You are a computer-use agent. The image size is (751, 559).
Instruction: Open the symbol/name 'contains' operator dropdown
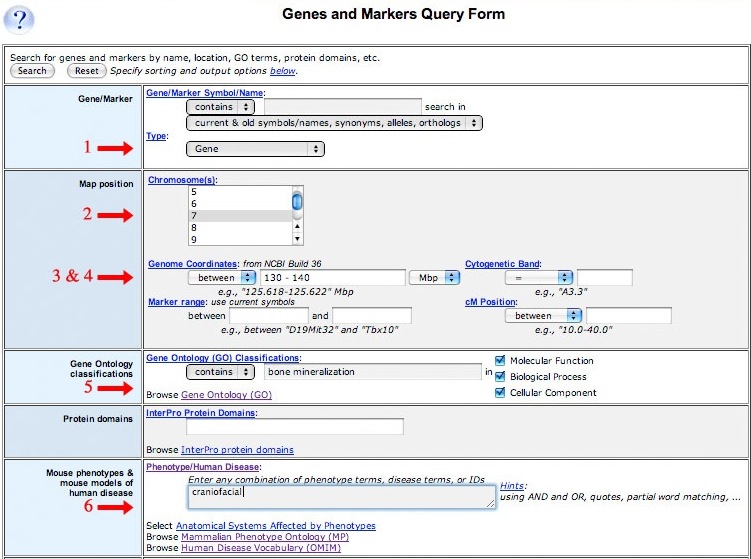[x=220, y=107]
